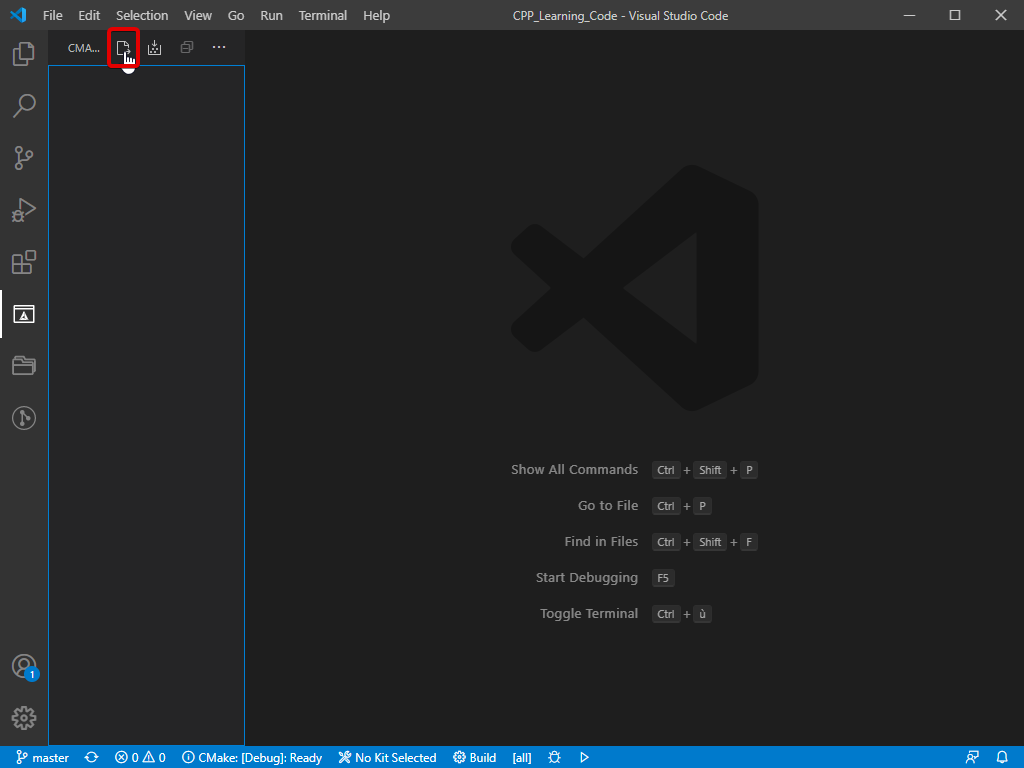This screenshot has height=768, width=1024.
Task: Open the Selection menu
Action: click(142, 15)
